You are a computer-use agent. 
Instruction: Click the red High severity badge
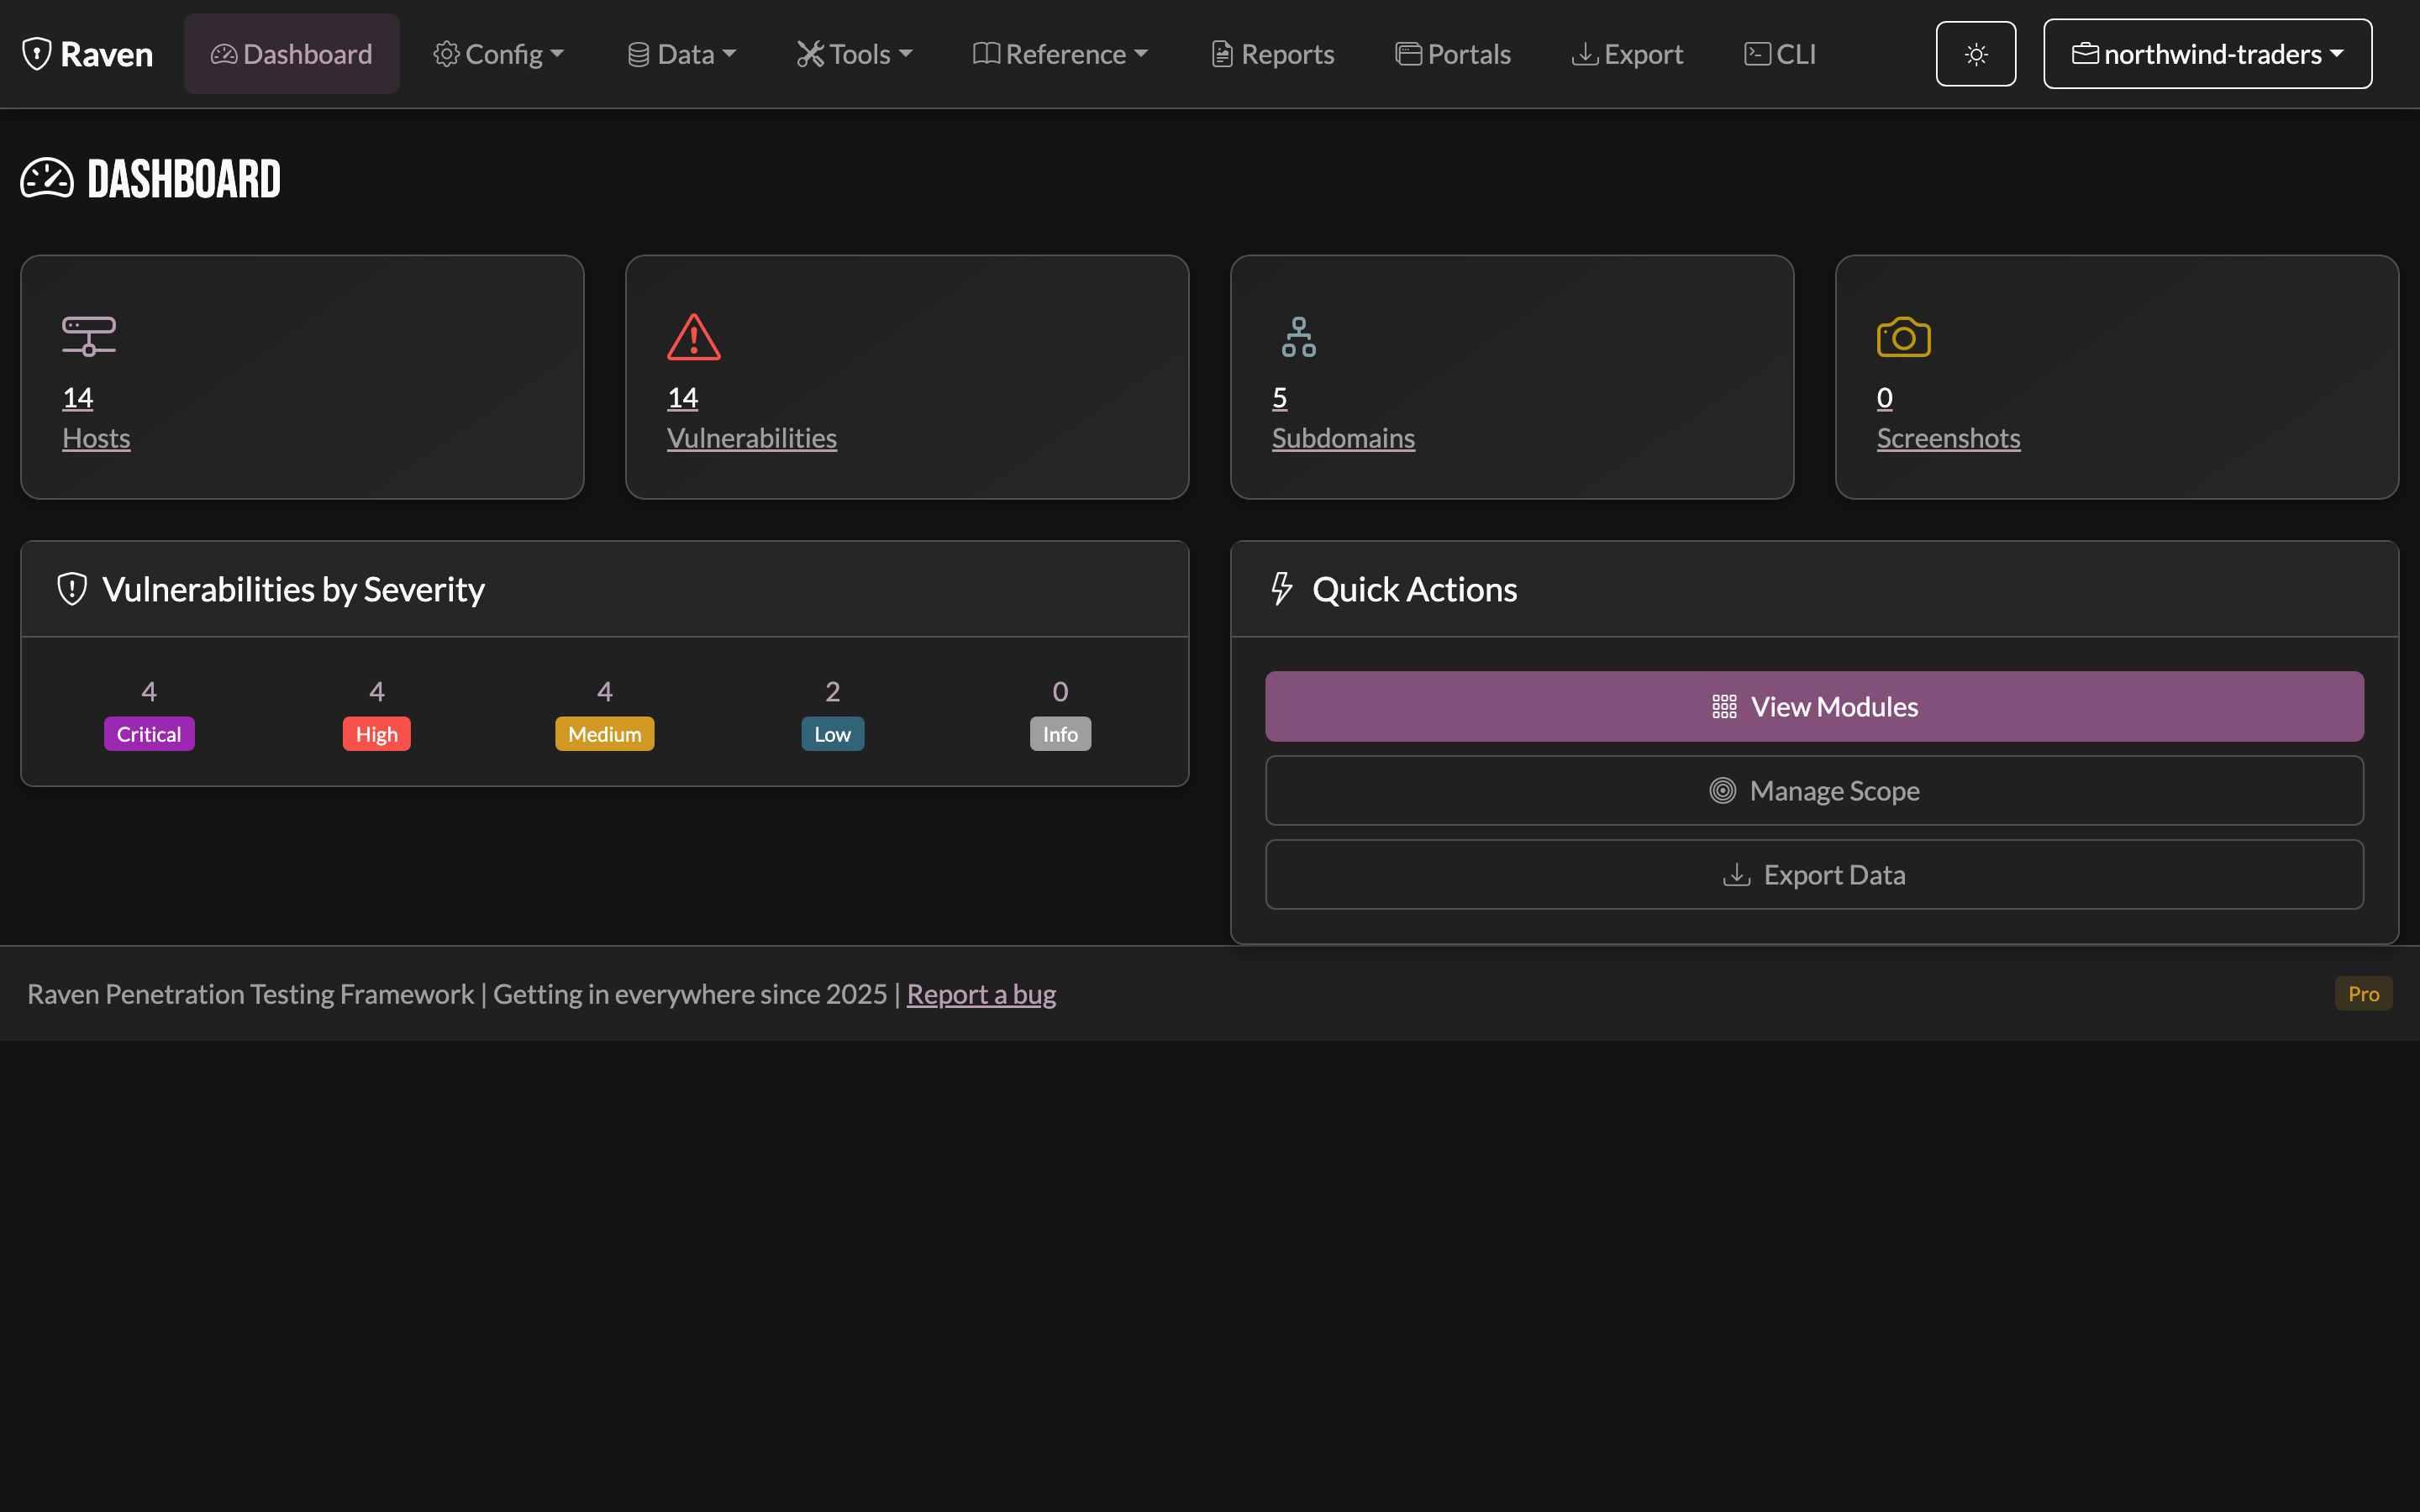377,734
